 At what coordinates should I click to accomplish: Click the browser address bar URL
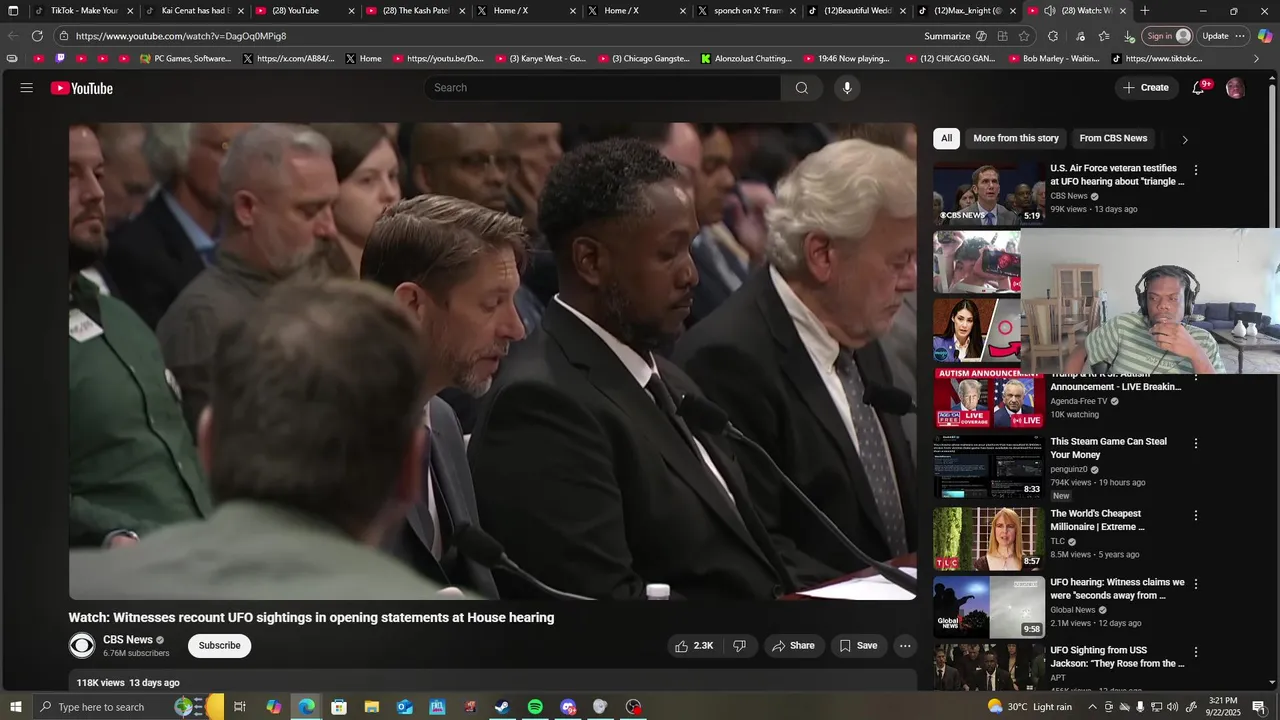click(x=180, y=36)
